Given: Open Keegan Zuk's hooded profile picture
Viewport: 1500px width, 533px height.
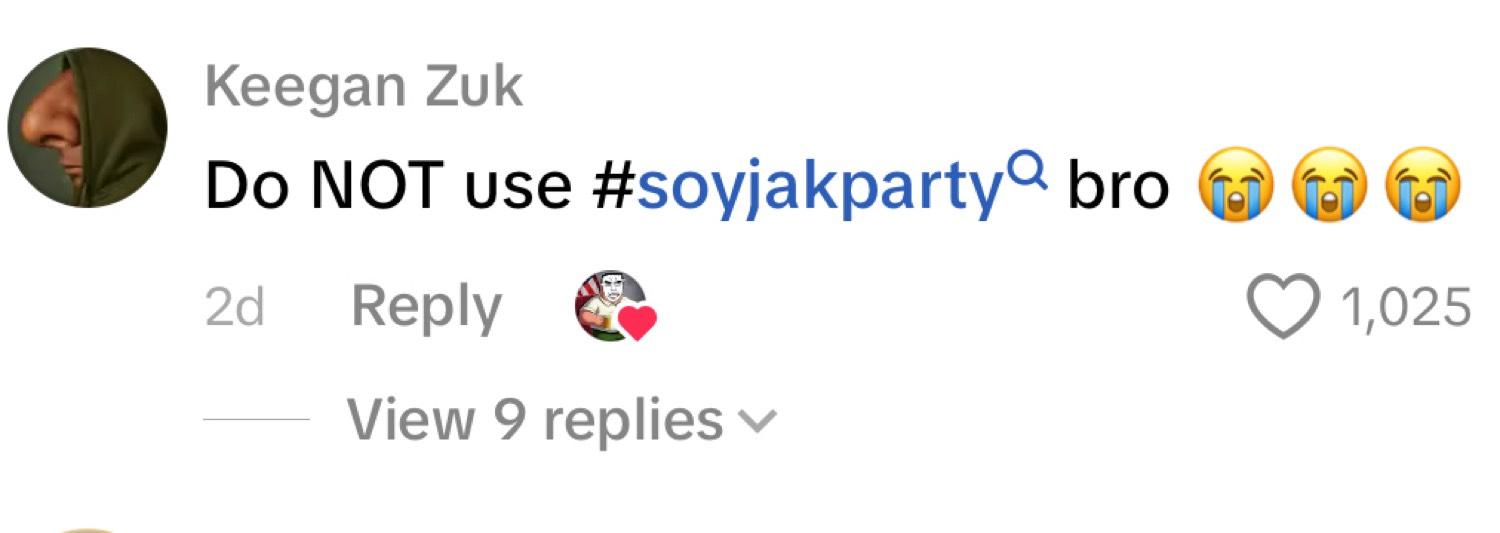Looking at the screenshot, I should click(87, 128).
